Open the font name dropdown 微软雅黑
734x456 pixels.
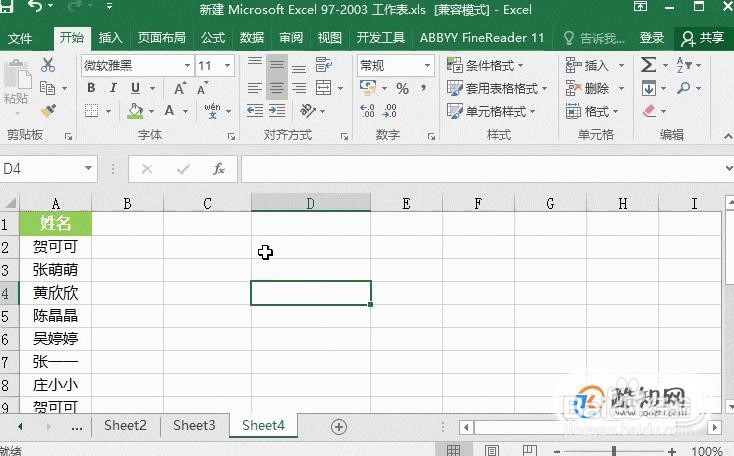187,66
